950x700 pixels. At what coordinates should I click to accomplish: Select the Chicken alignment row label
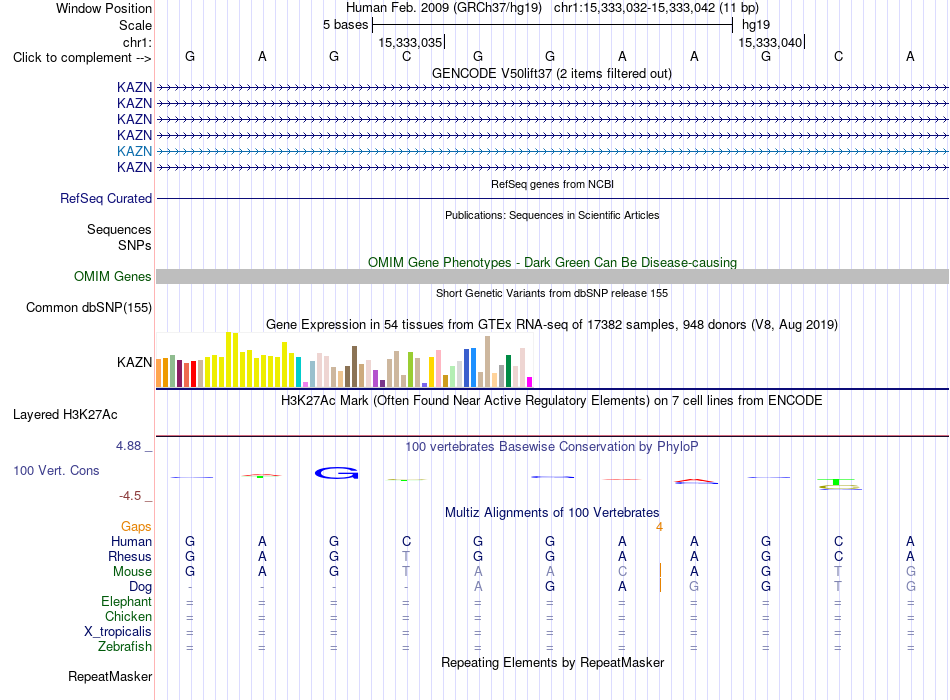pyautogui.click(x=128, y=616)
